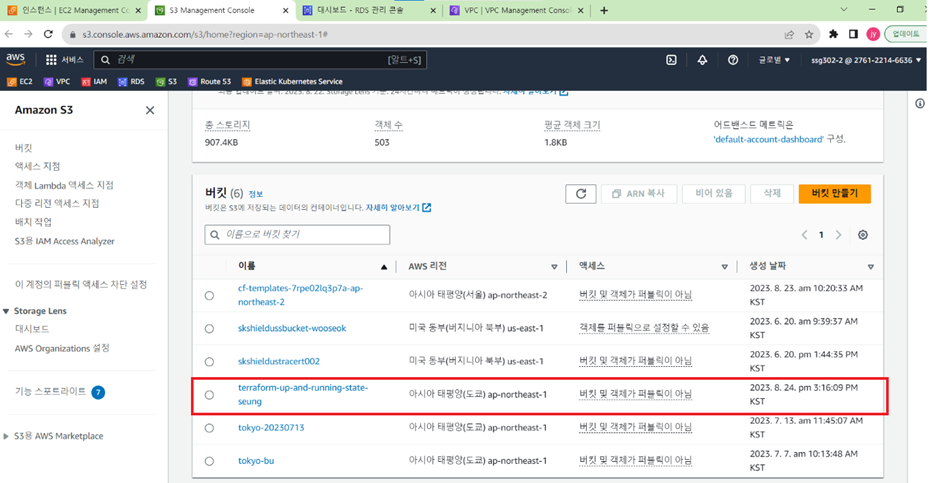The image size is (940, 483).
Task: Click the 버킷 만들기 button
Action: 834,194
